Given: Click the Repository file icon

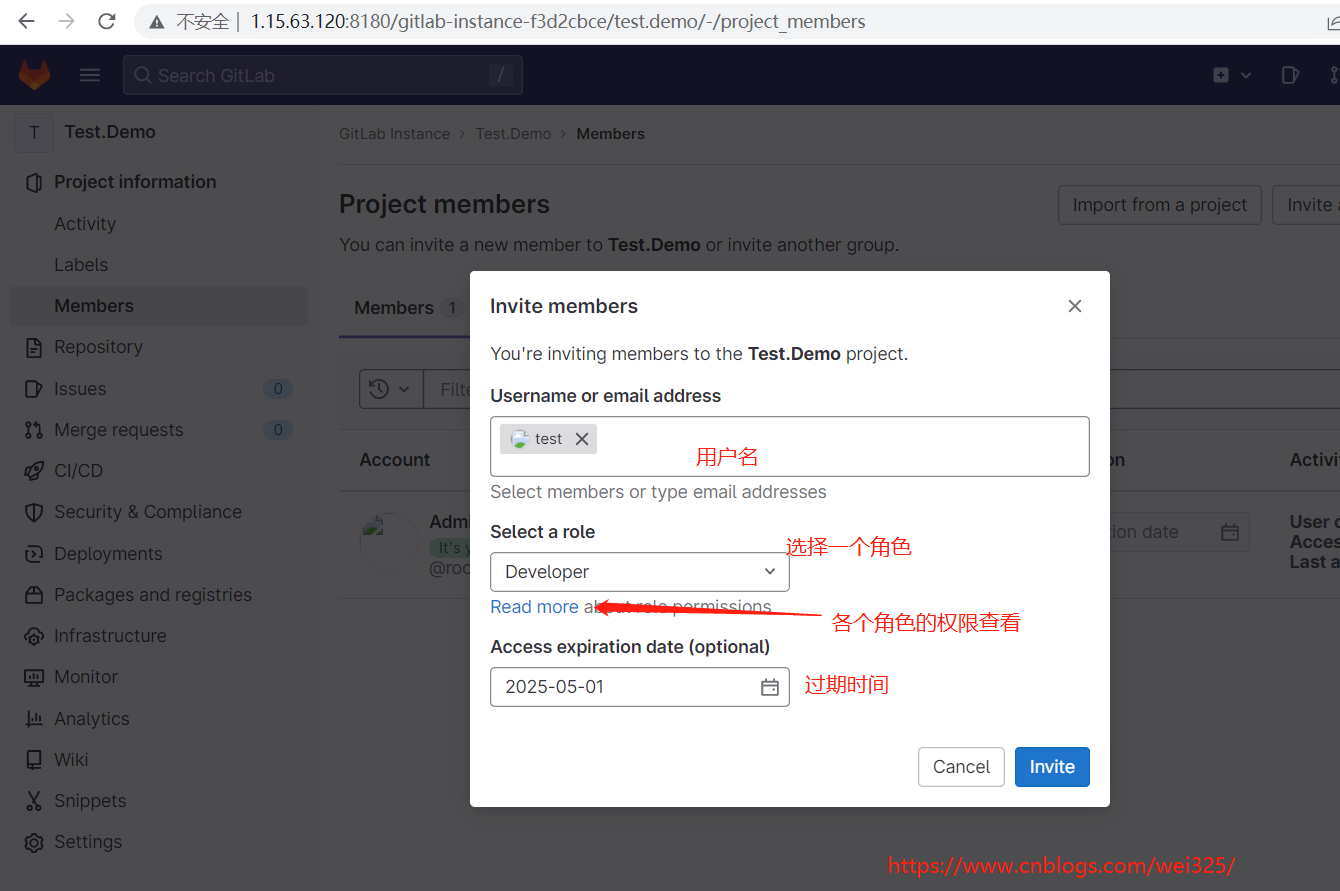Looking at the screenshot, I should tap(34, 348).
